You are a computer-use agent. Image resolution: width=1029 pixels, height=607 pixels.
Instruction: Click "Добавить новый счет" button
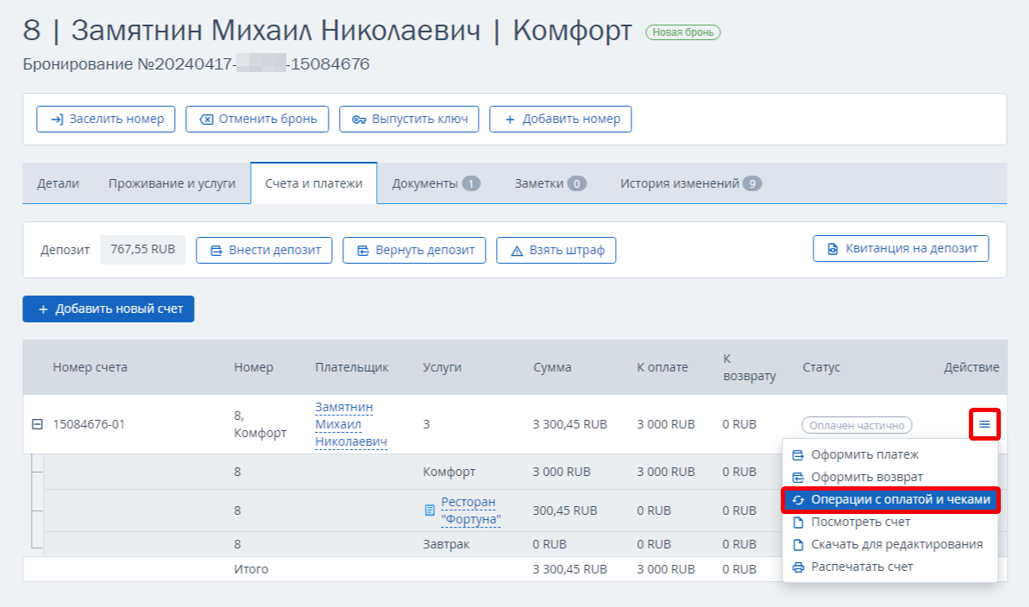(x=108, y=309)
